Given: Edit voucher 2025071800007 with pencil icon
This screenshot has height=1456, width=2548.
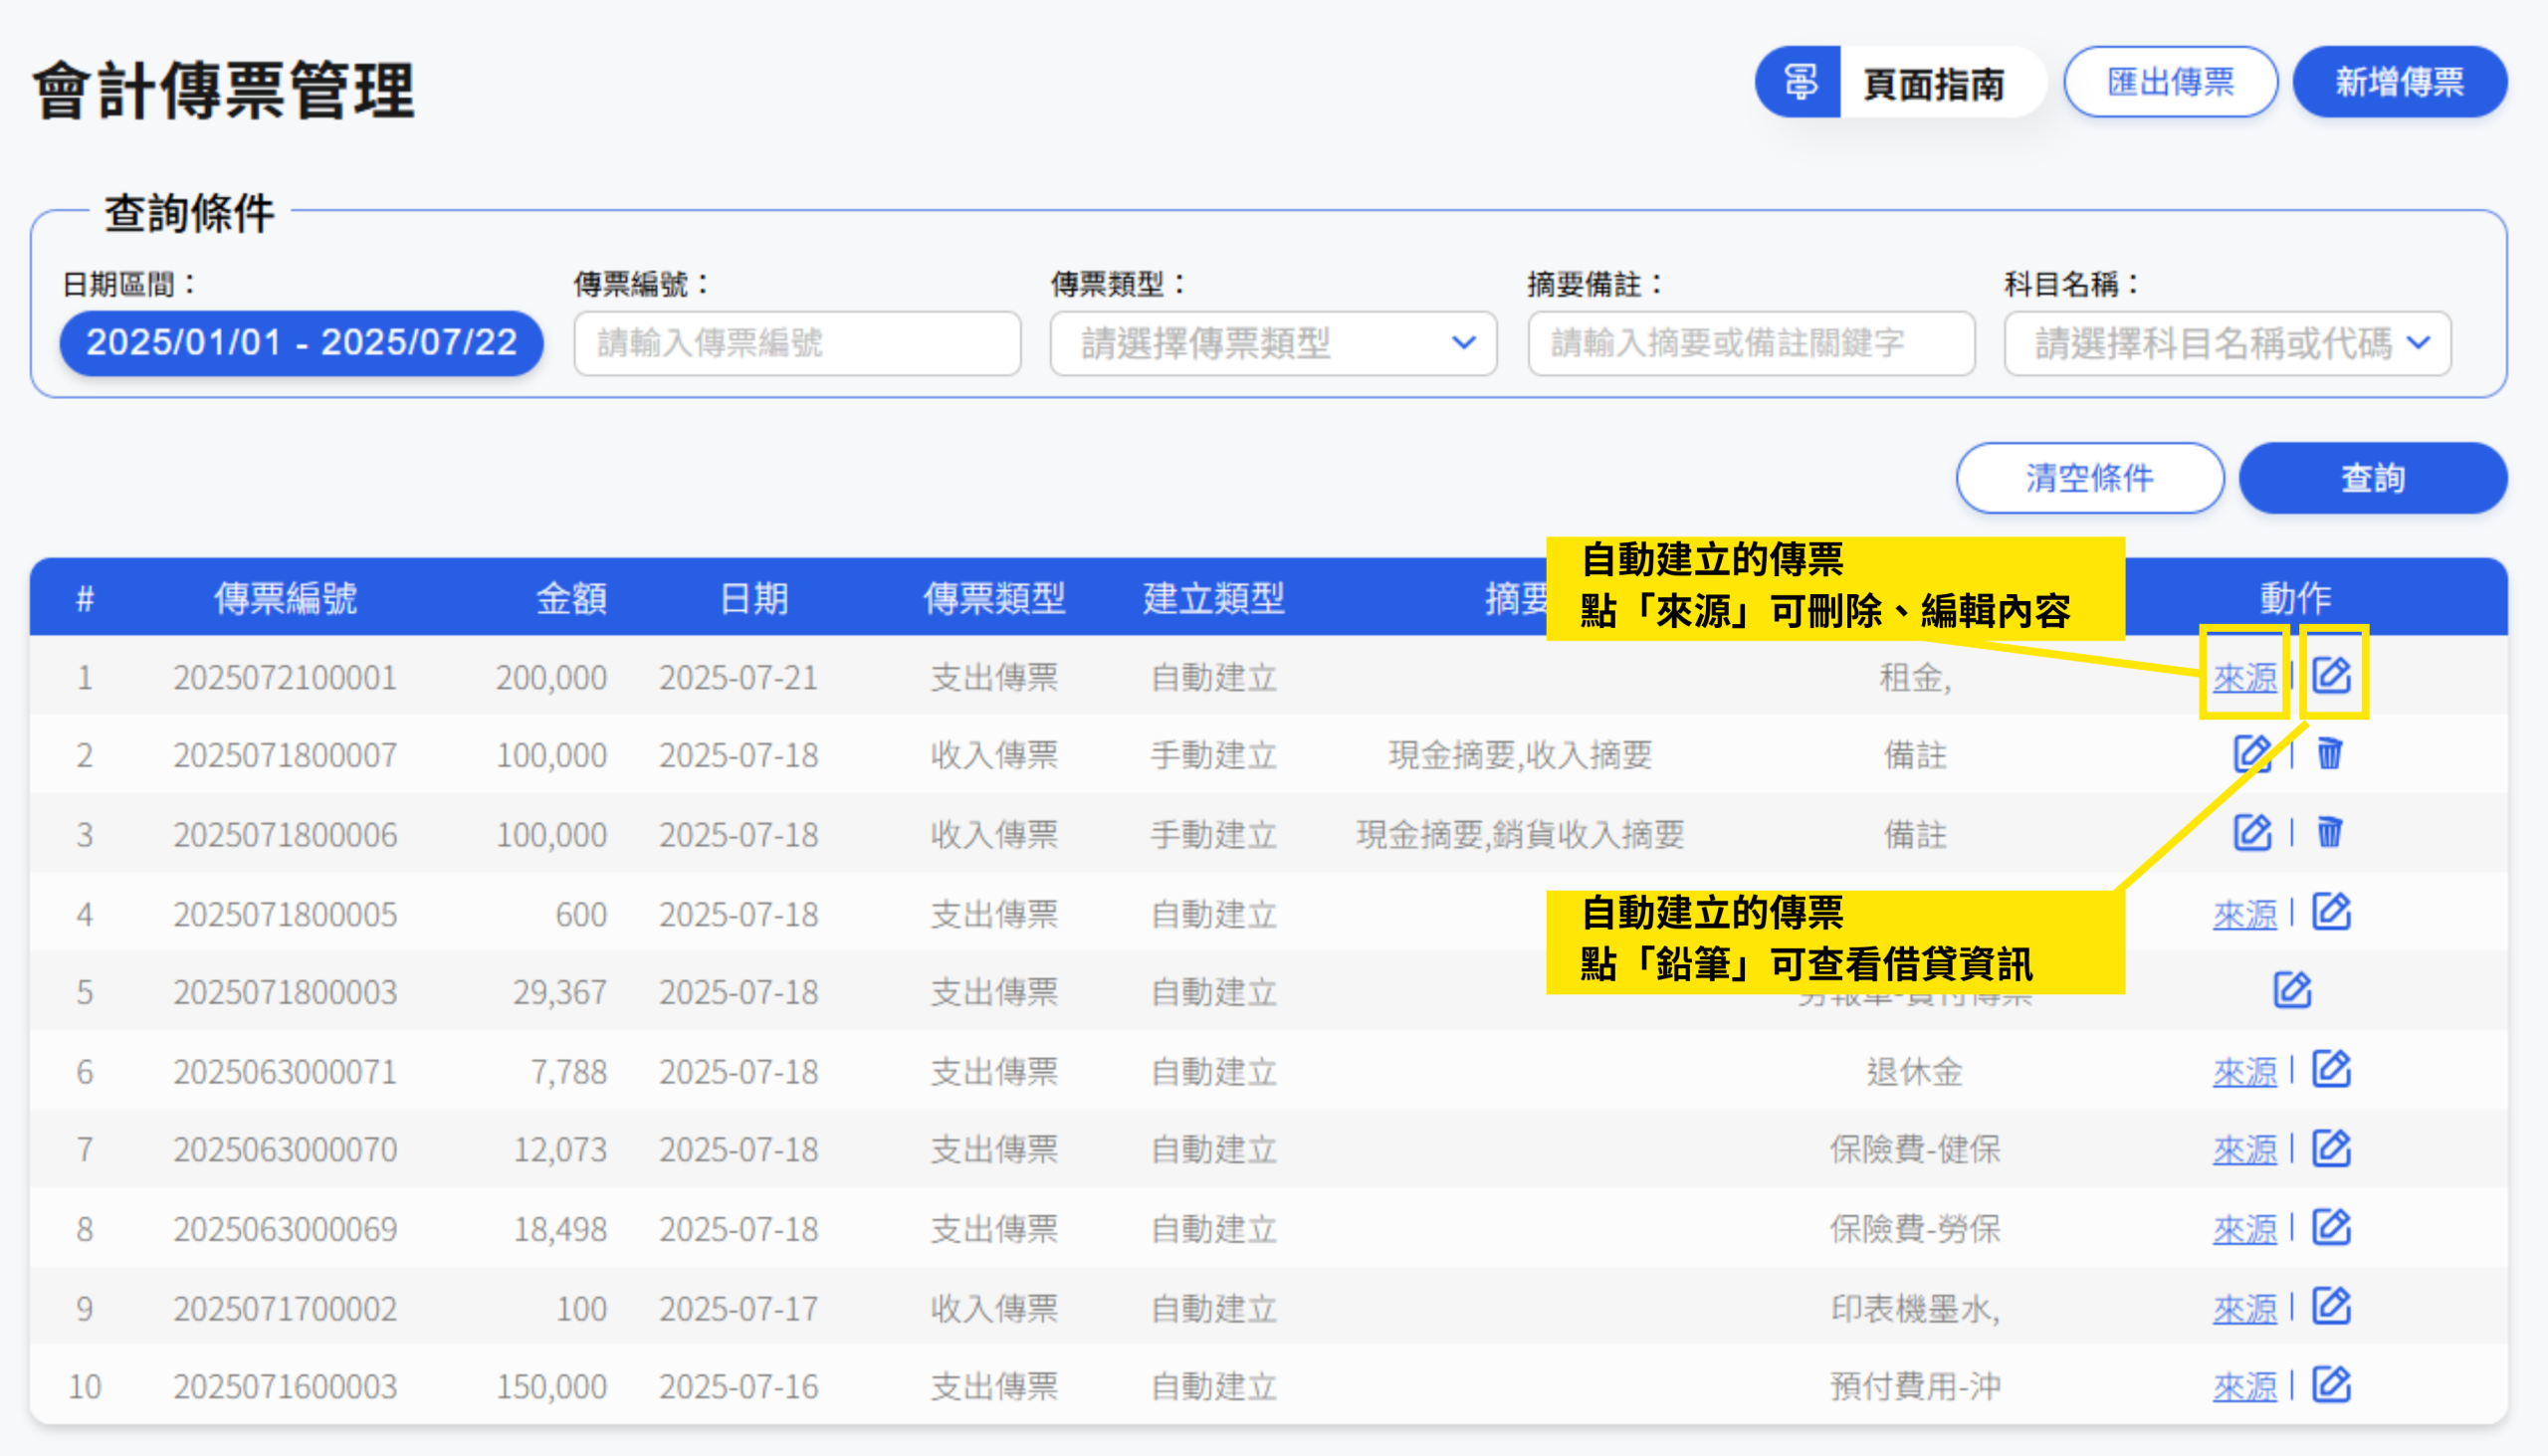Looking at the screenshot, I should 2252,753.
